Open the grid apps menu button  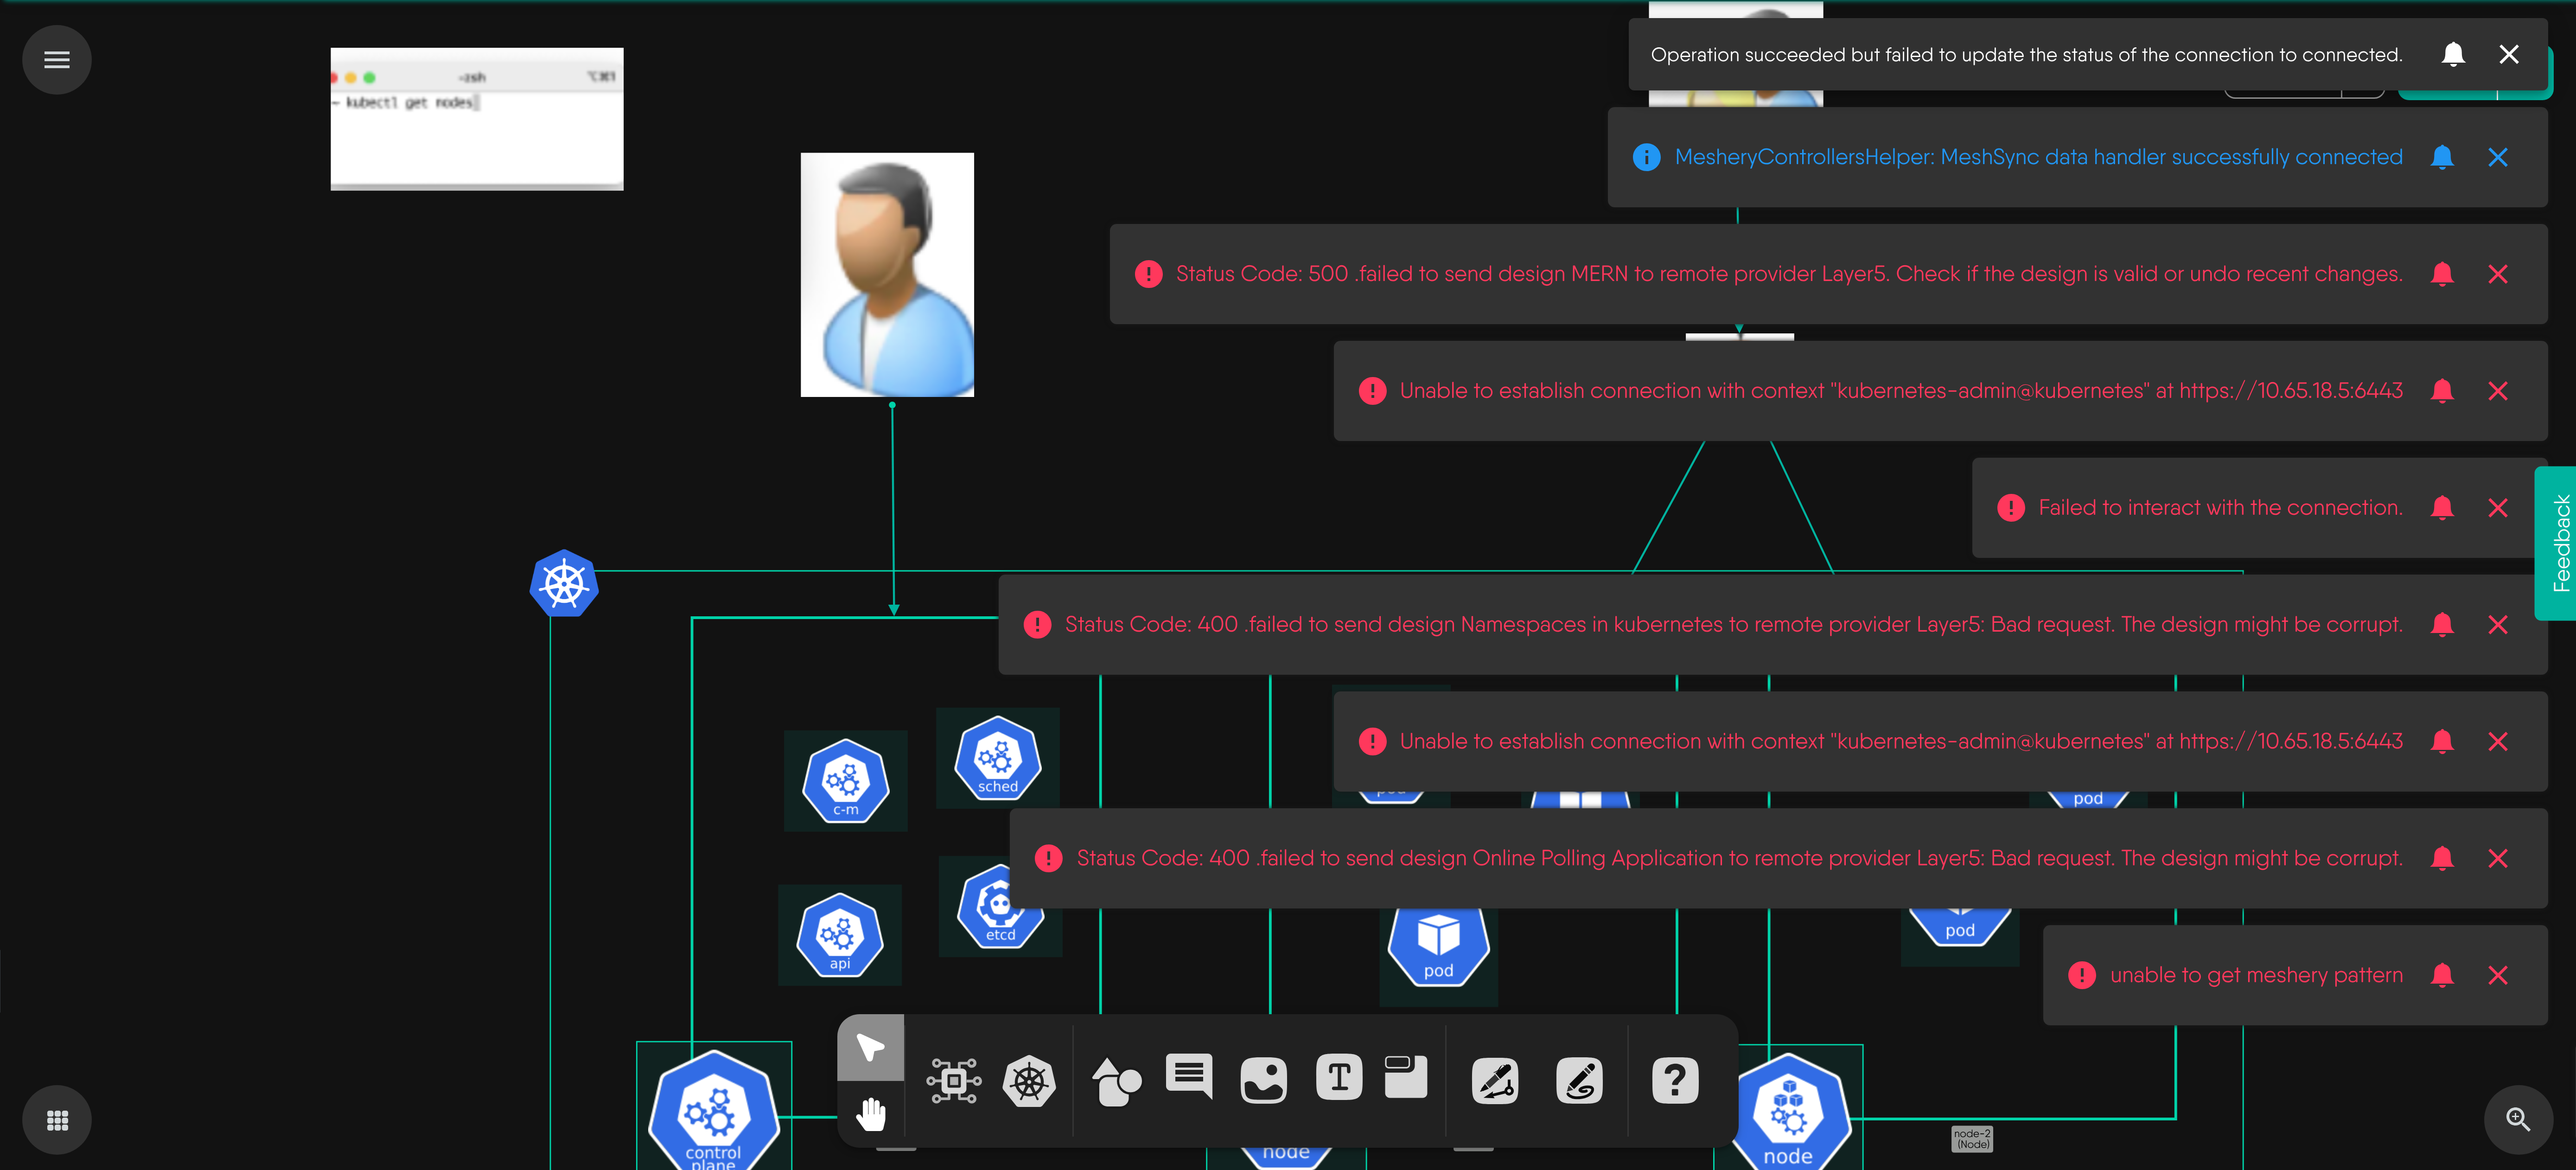[x=57, y=1120]
